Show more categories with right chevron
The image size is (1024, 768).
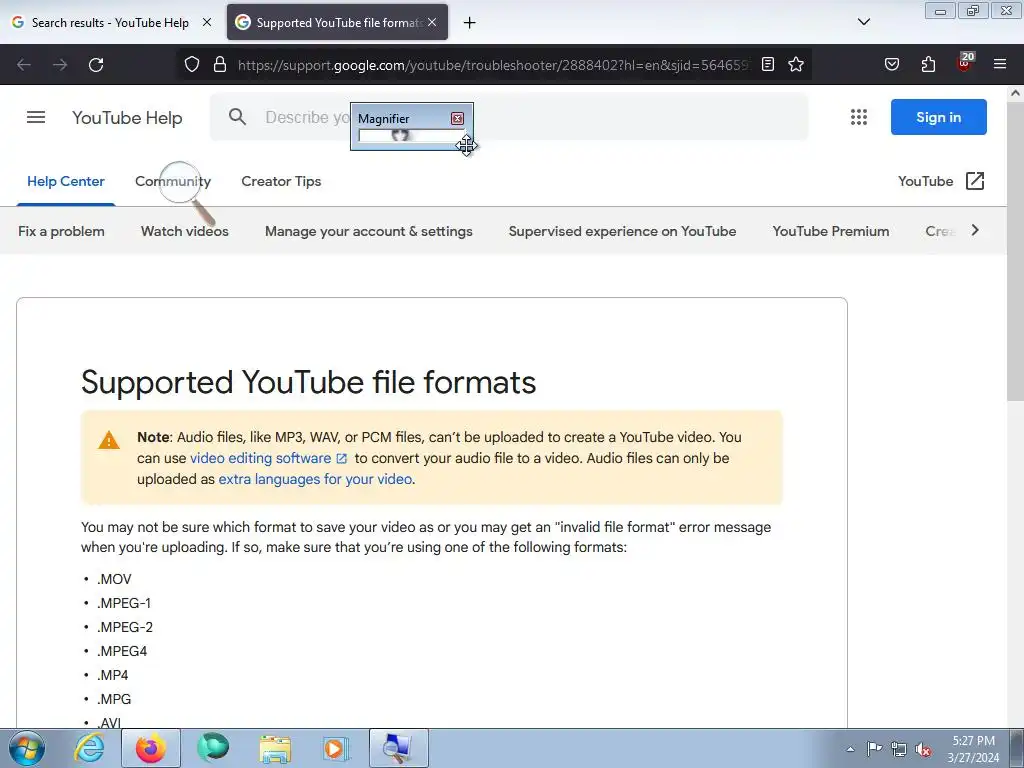pyautogui.click(x=975, y=230)
